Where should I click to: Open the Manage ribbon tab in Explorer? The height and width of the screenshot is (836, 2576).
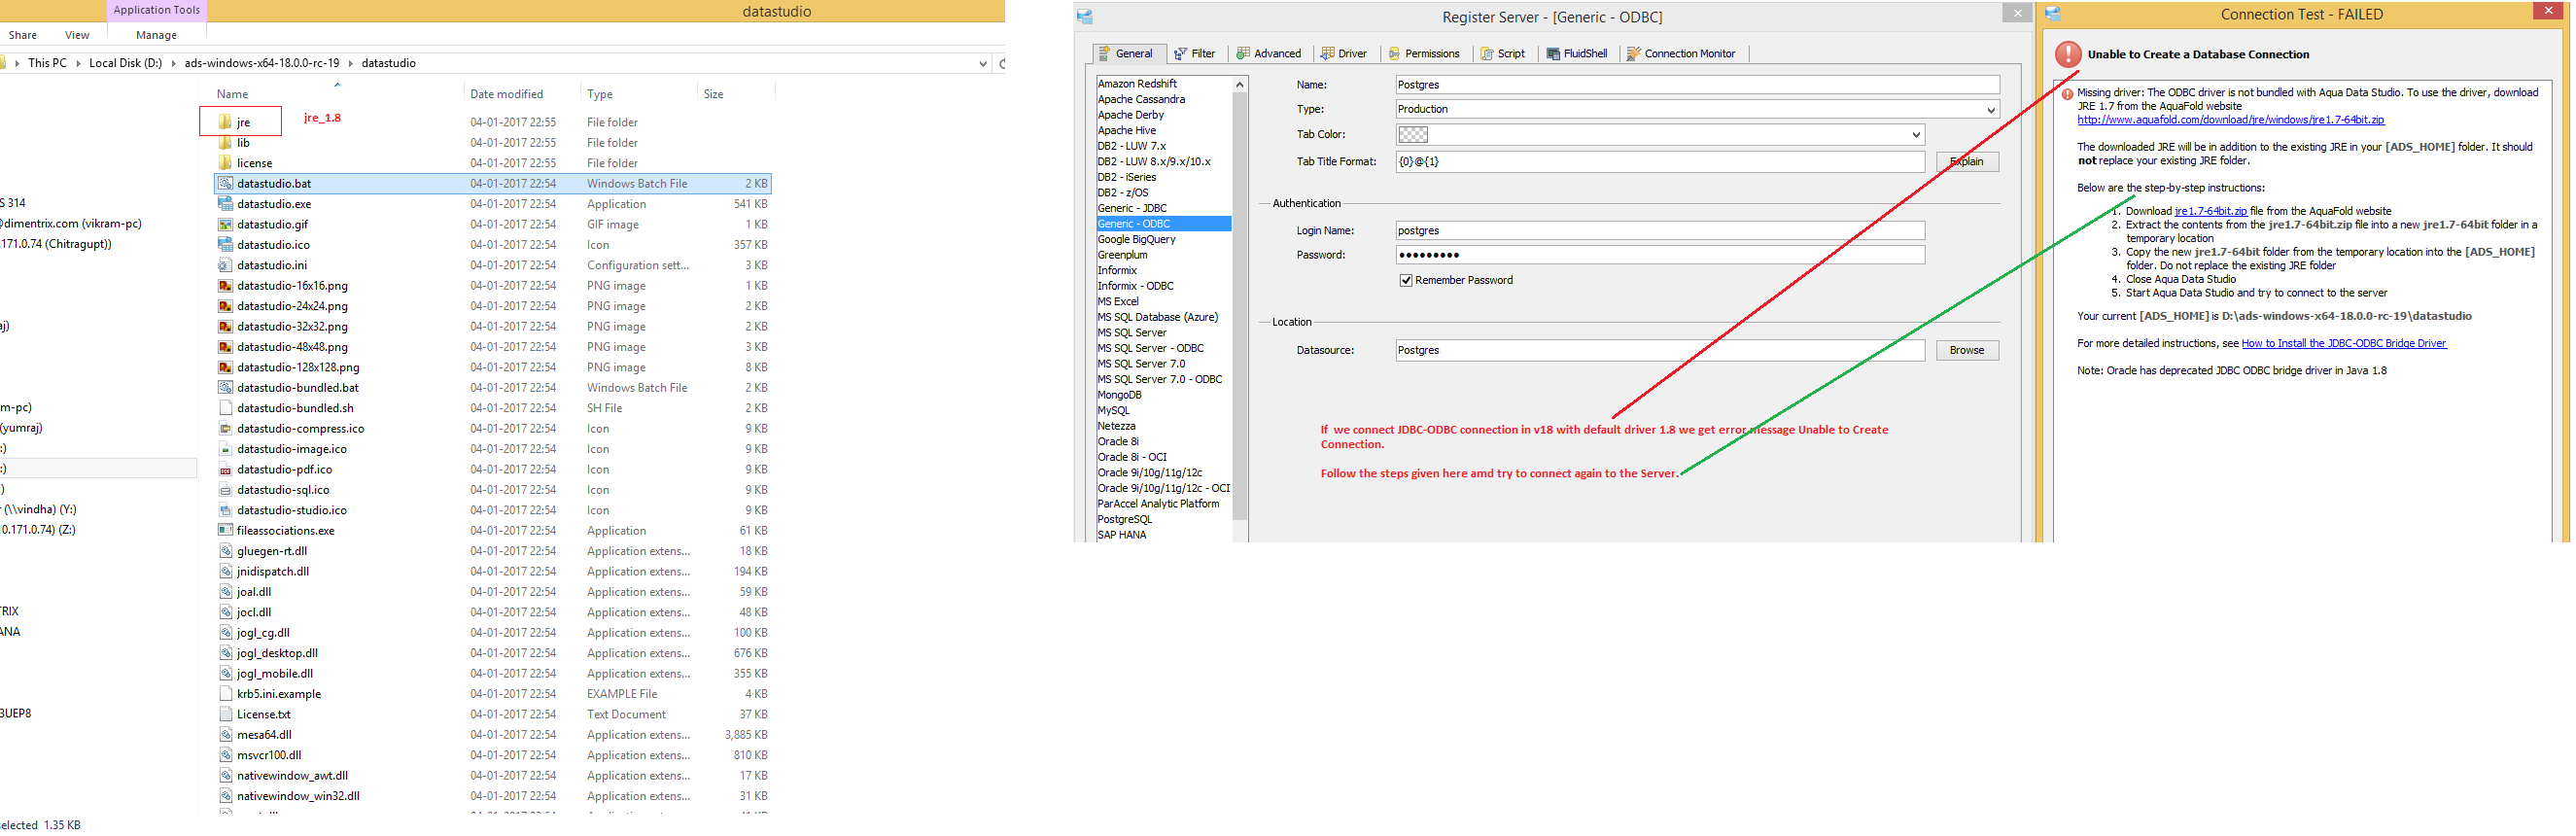[x=156, y=35]
